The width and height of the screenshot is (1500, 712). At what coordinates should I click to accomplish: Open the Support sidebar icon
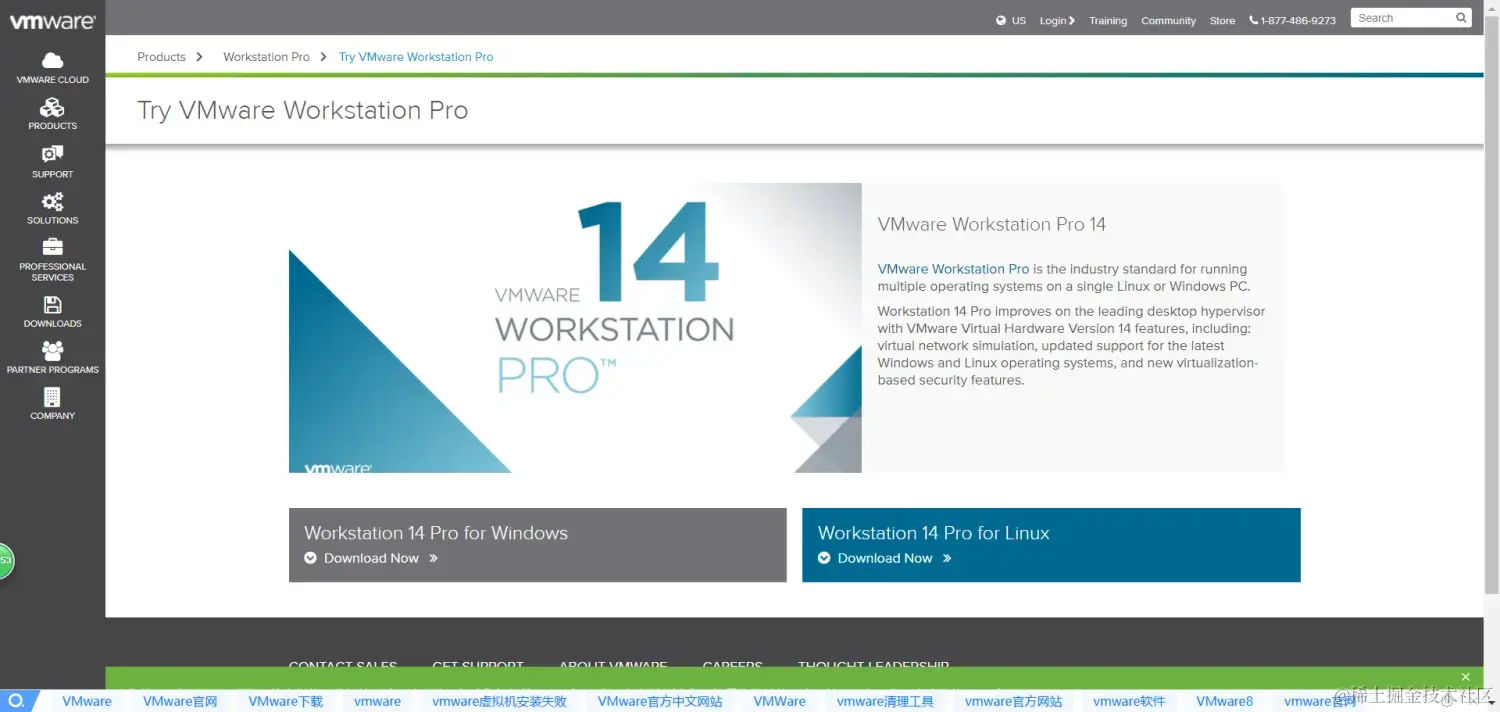point(52,154)
